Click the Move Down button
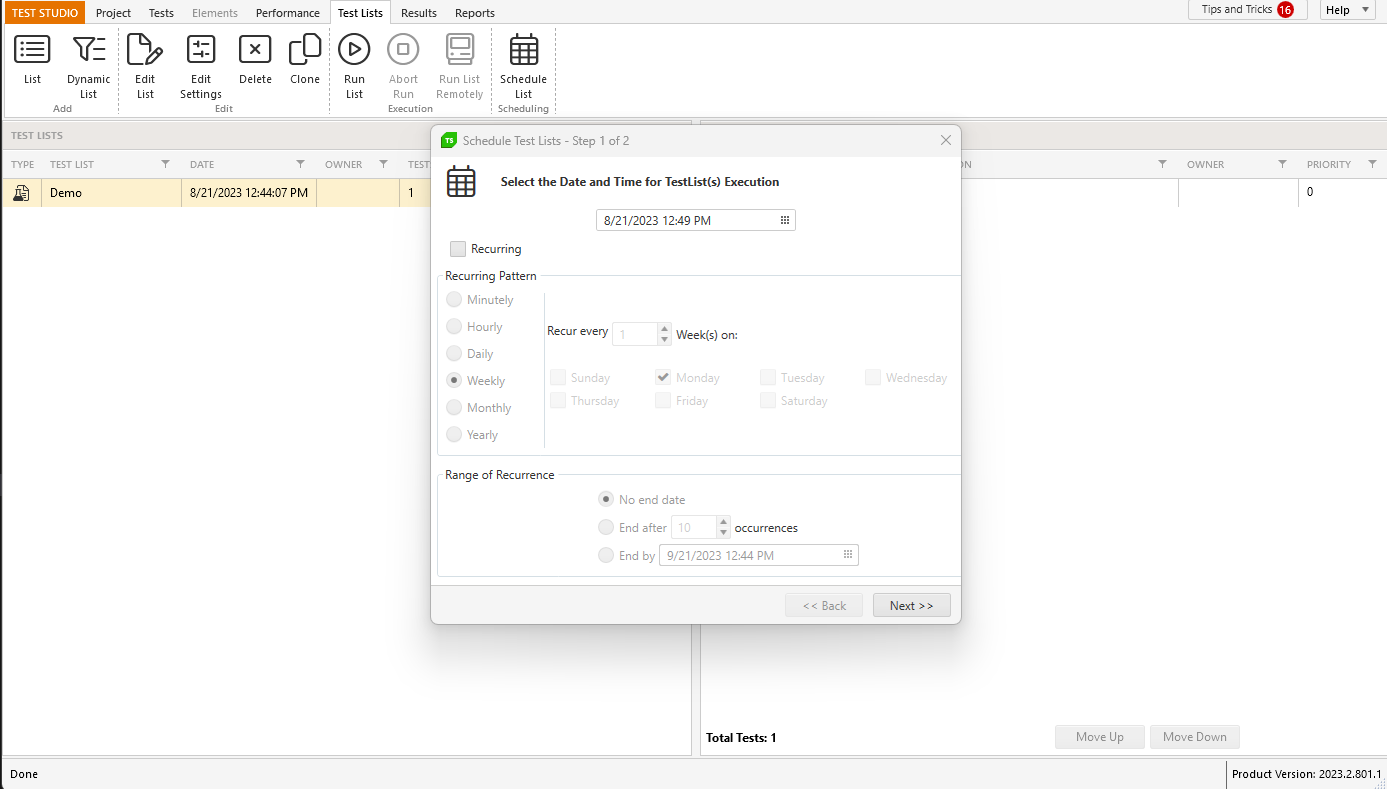The height and width of the screenshot is (789, 1387). 1195,737
